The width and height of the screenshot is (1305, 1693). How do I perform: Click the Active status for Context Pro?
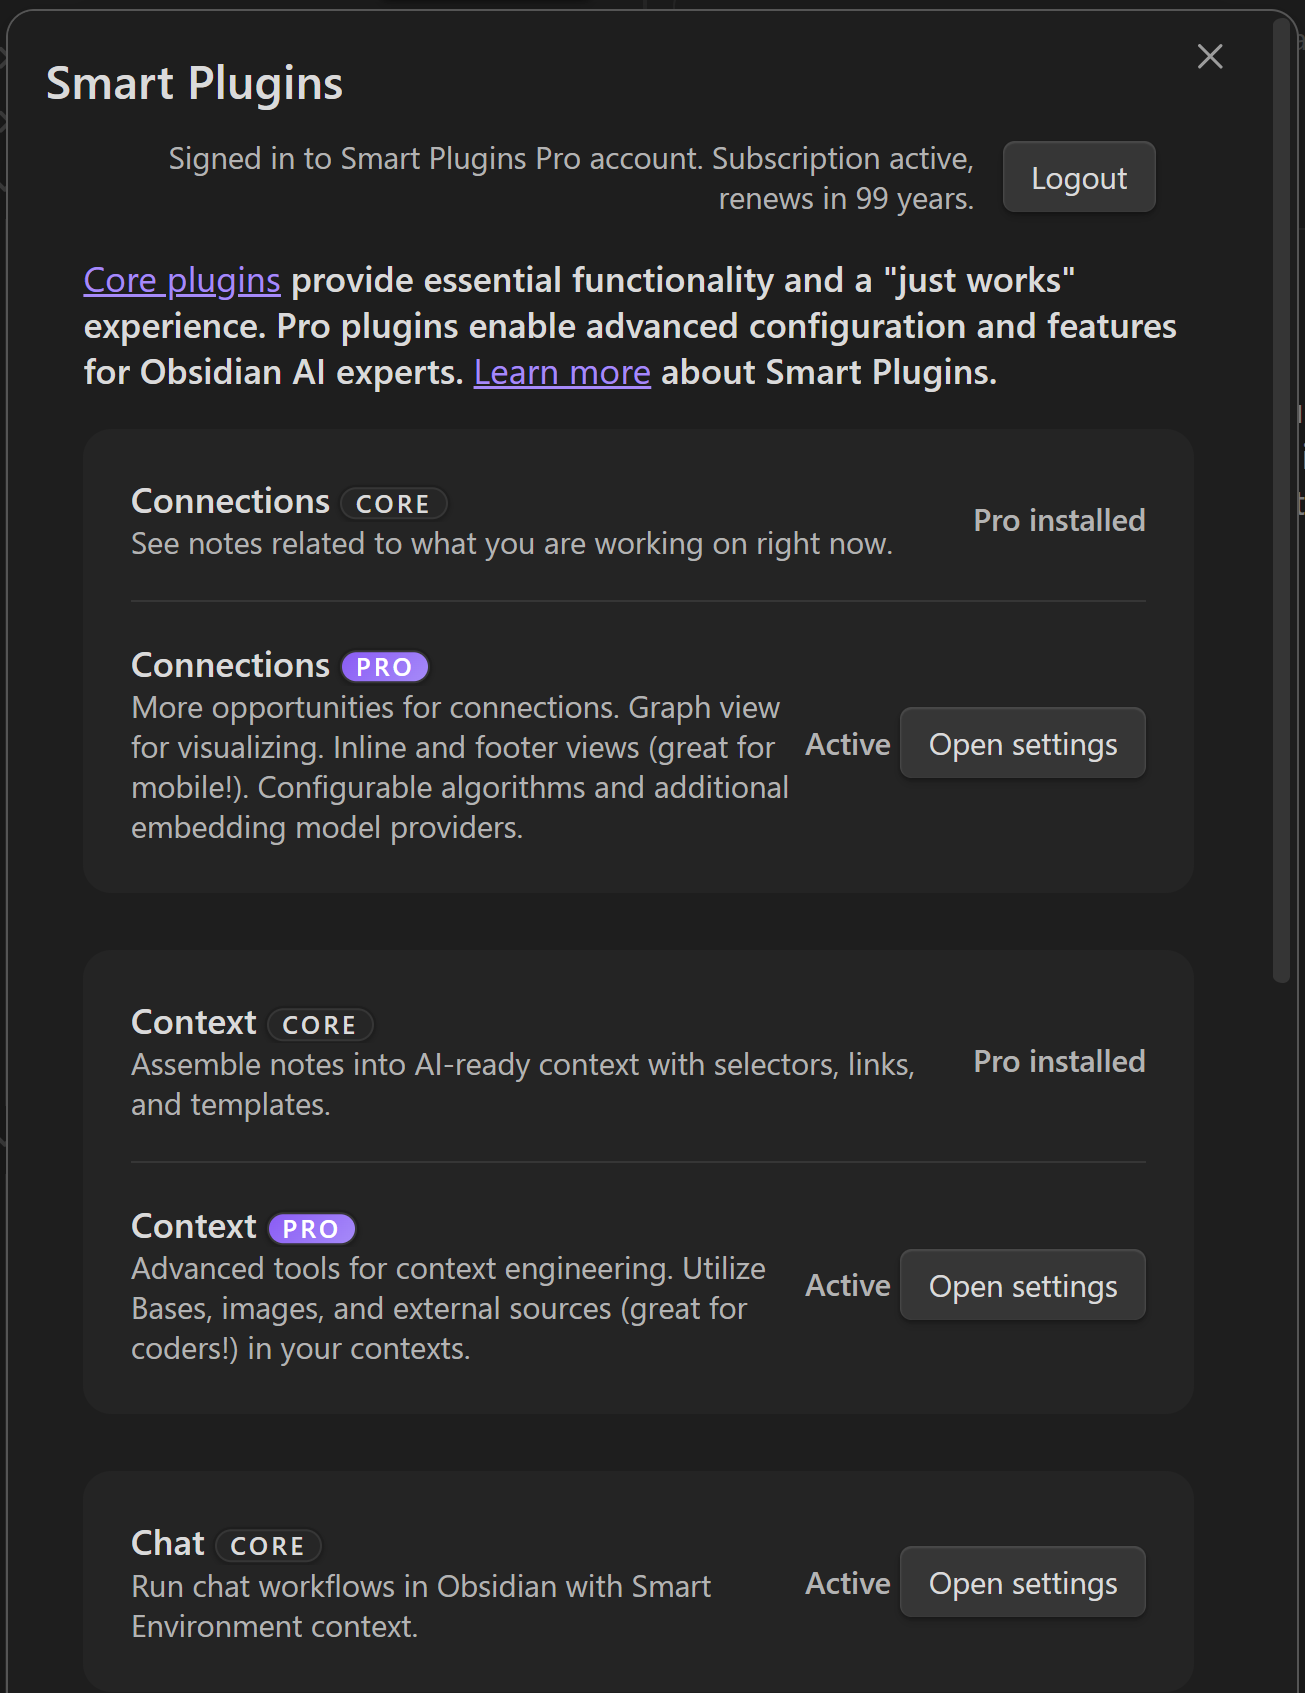(x=847, y=1286)
